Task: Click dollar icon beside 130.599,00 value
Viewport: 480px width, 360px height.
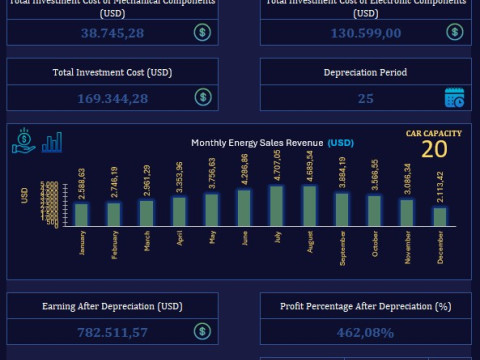Action: [x=455, y=32]
